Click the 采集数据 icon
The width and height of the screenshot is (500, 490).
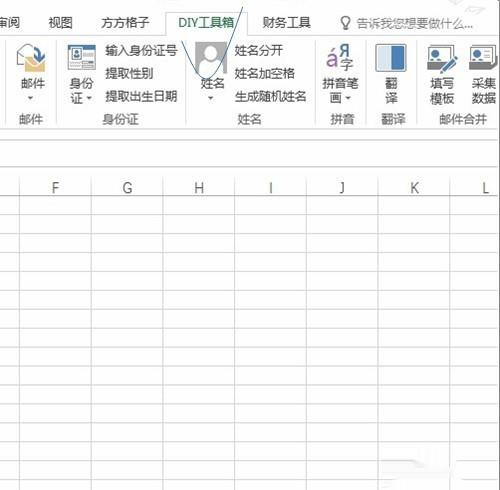tap(483, 58)
